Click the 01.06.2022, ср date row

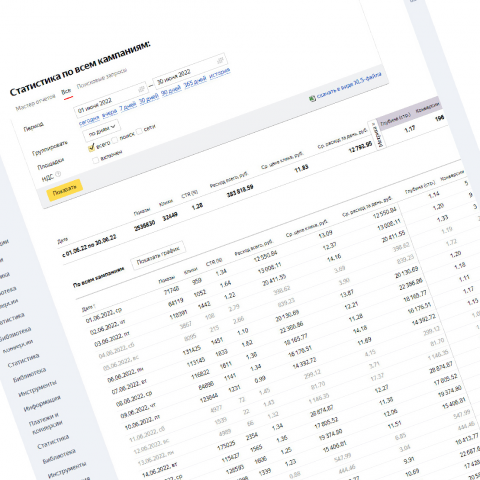click(104, 315)
